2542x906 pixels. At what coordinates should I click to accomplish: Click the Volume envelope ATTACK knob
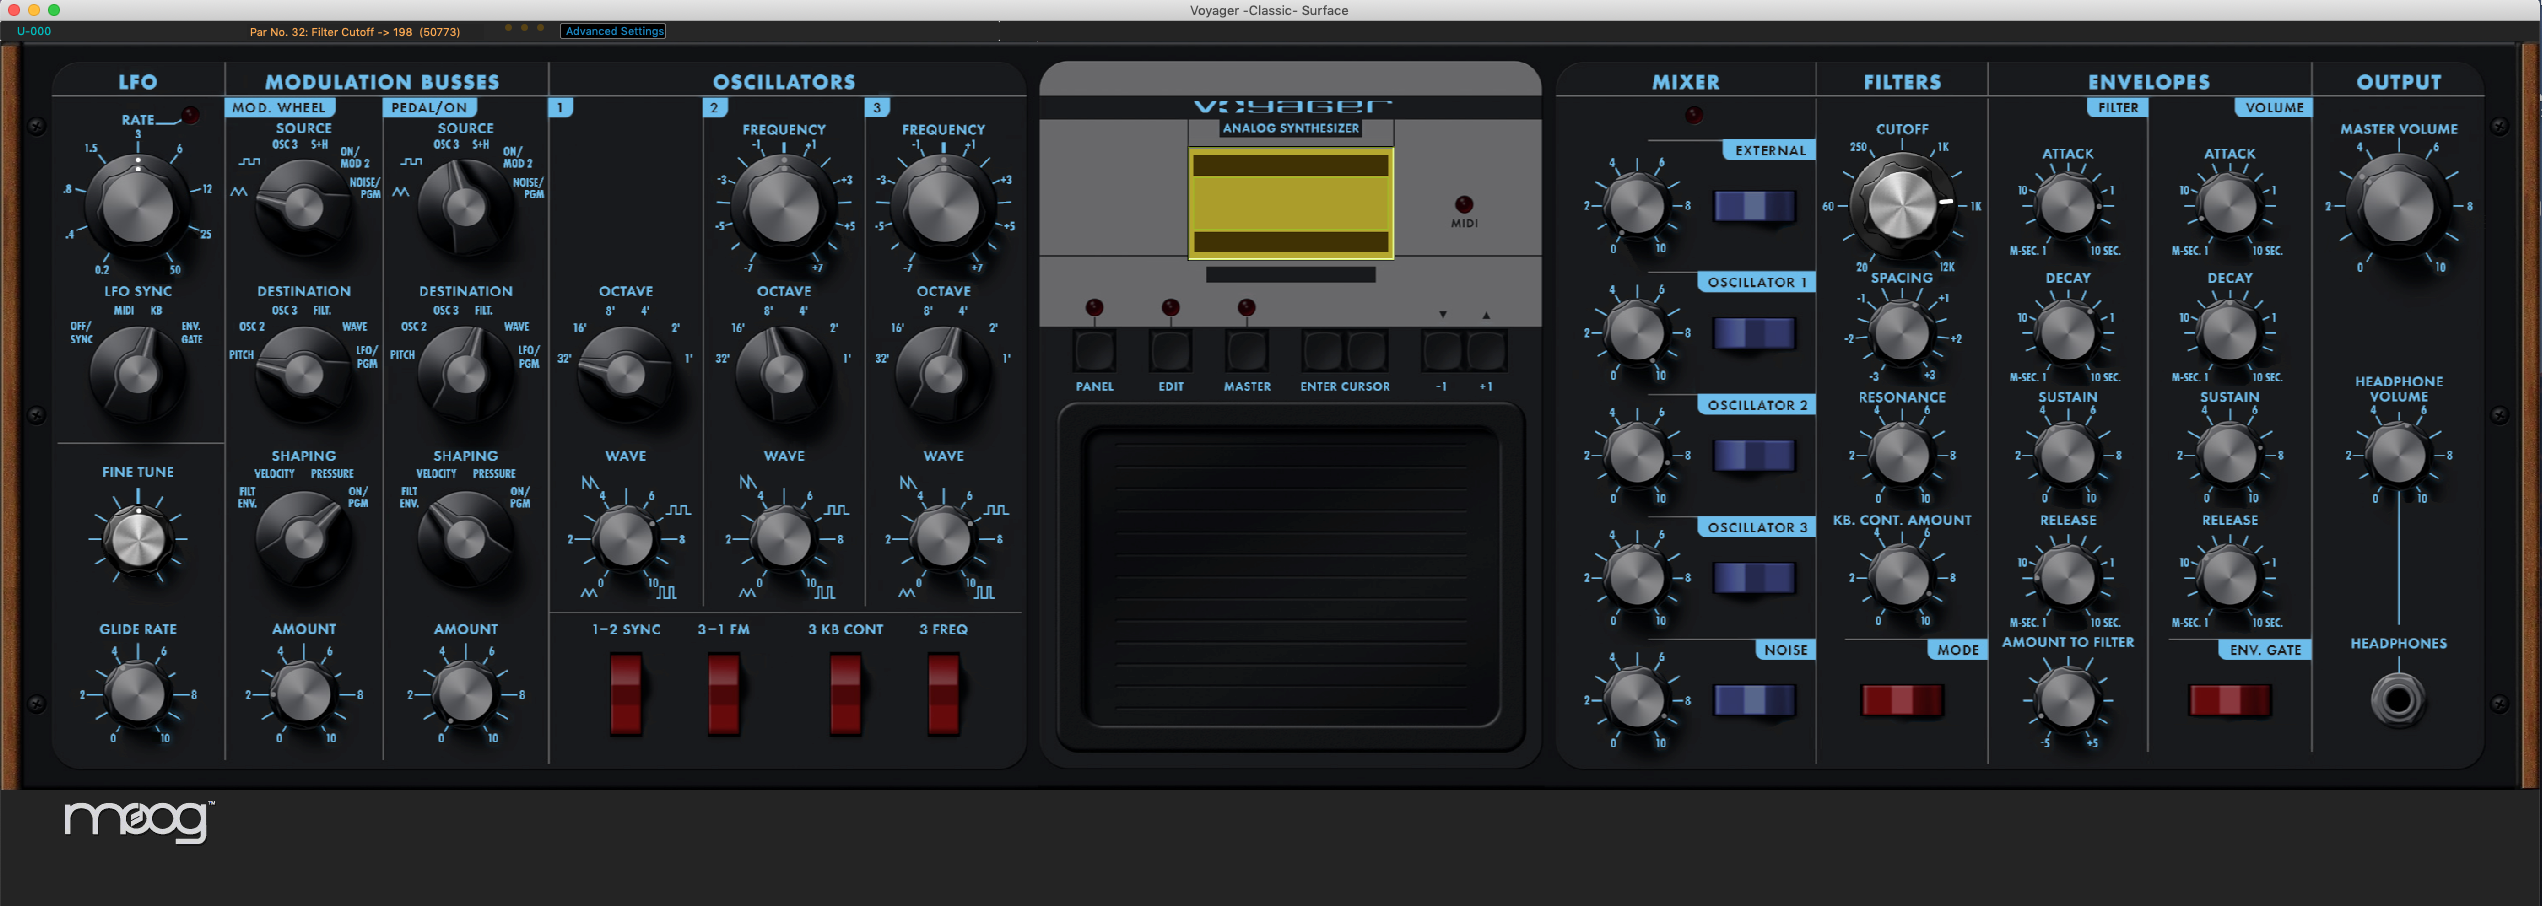[x=2230, y=207]
